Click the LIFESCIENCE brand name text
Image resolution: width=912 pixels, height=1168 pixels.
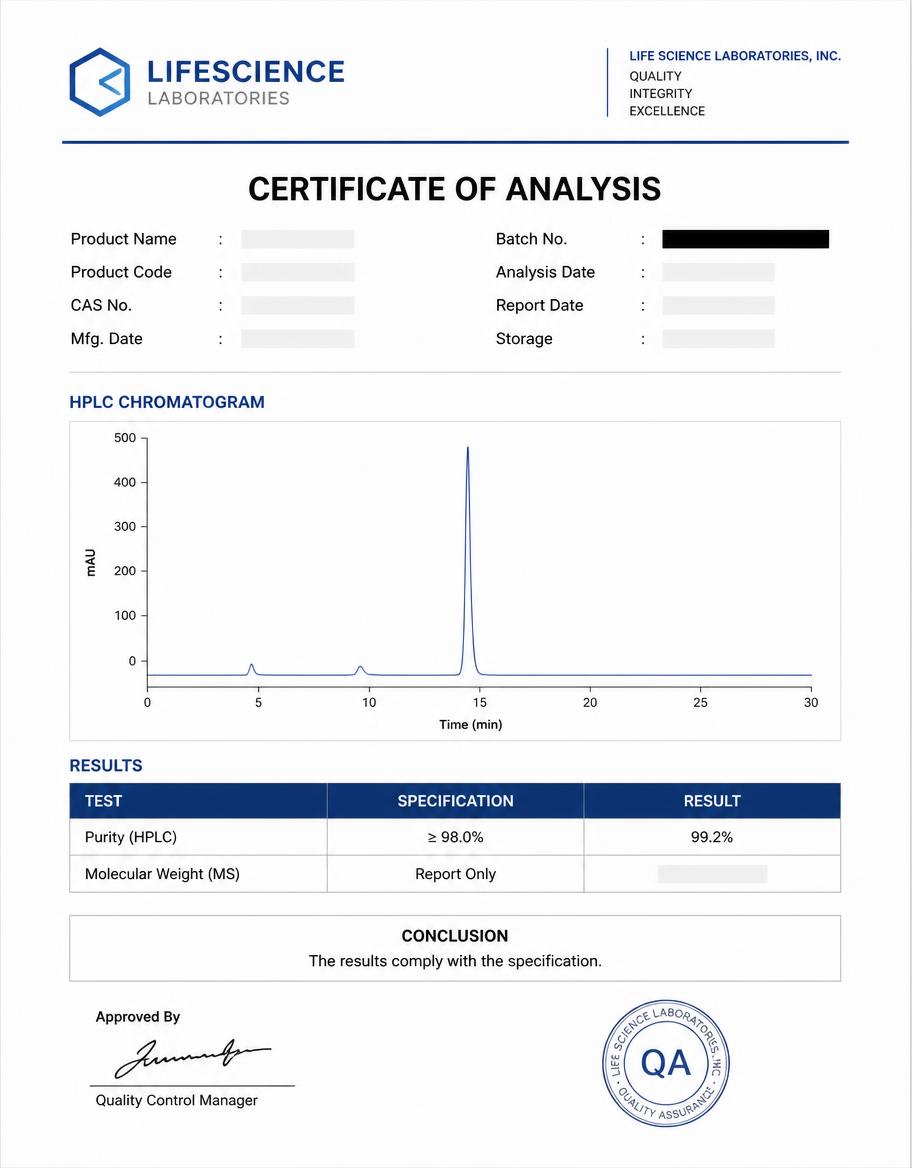point(246,72)
